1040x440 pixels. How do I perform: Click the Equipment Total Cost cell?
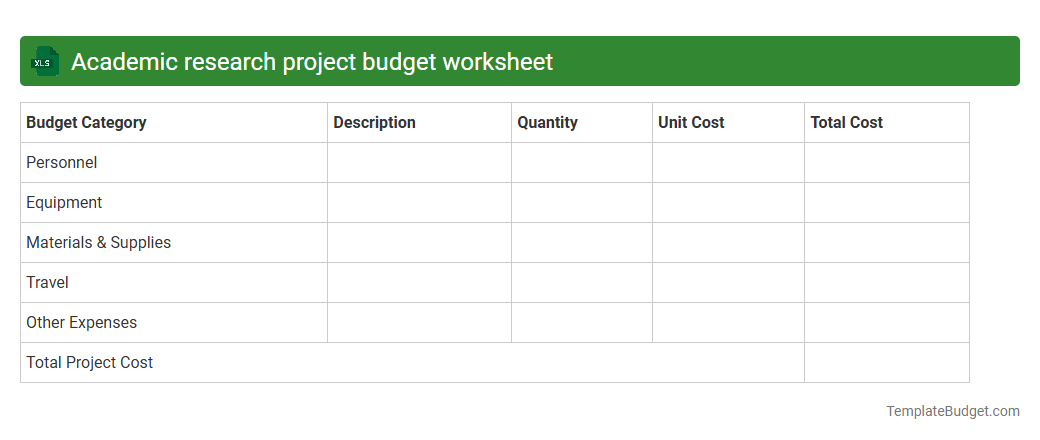(x=887, y=202)
